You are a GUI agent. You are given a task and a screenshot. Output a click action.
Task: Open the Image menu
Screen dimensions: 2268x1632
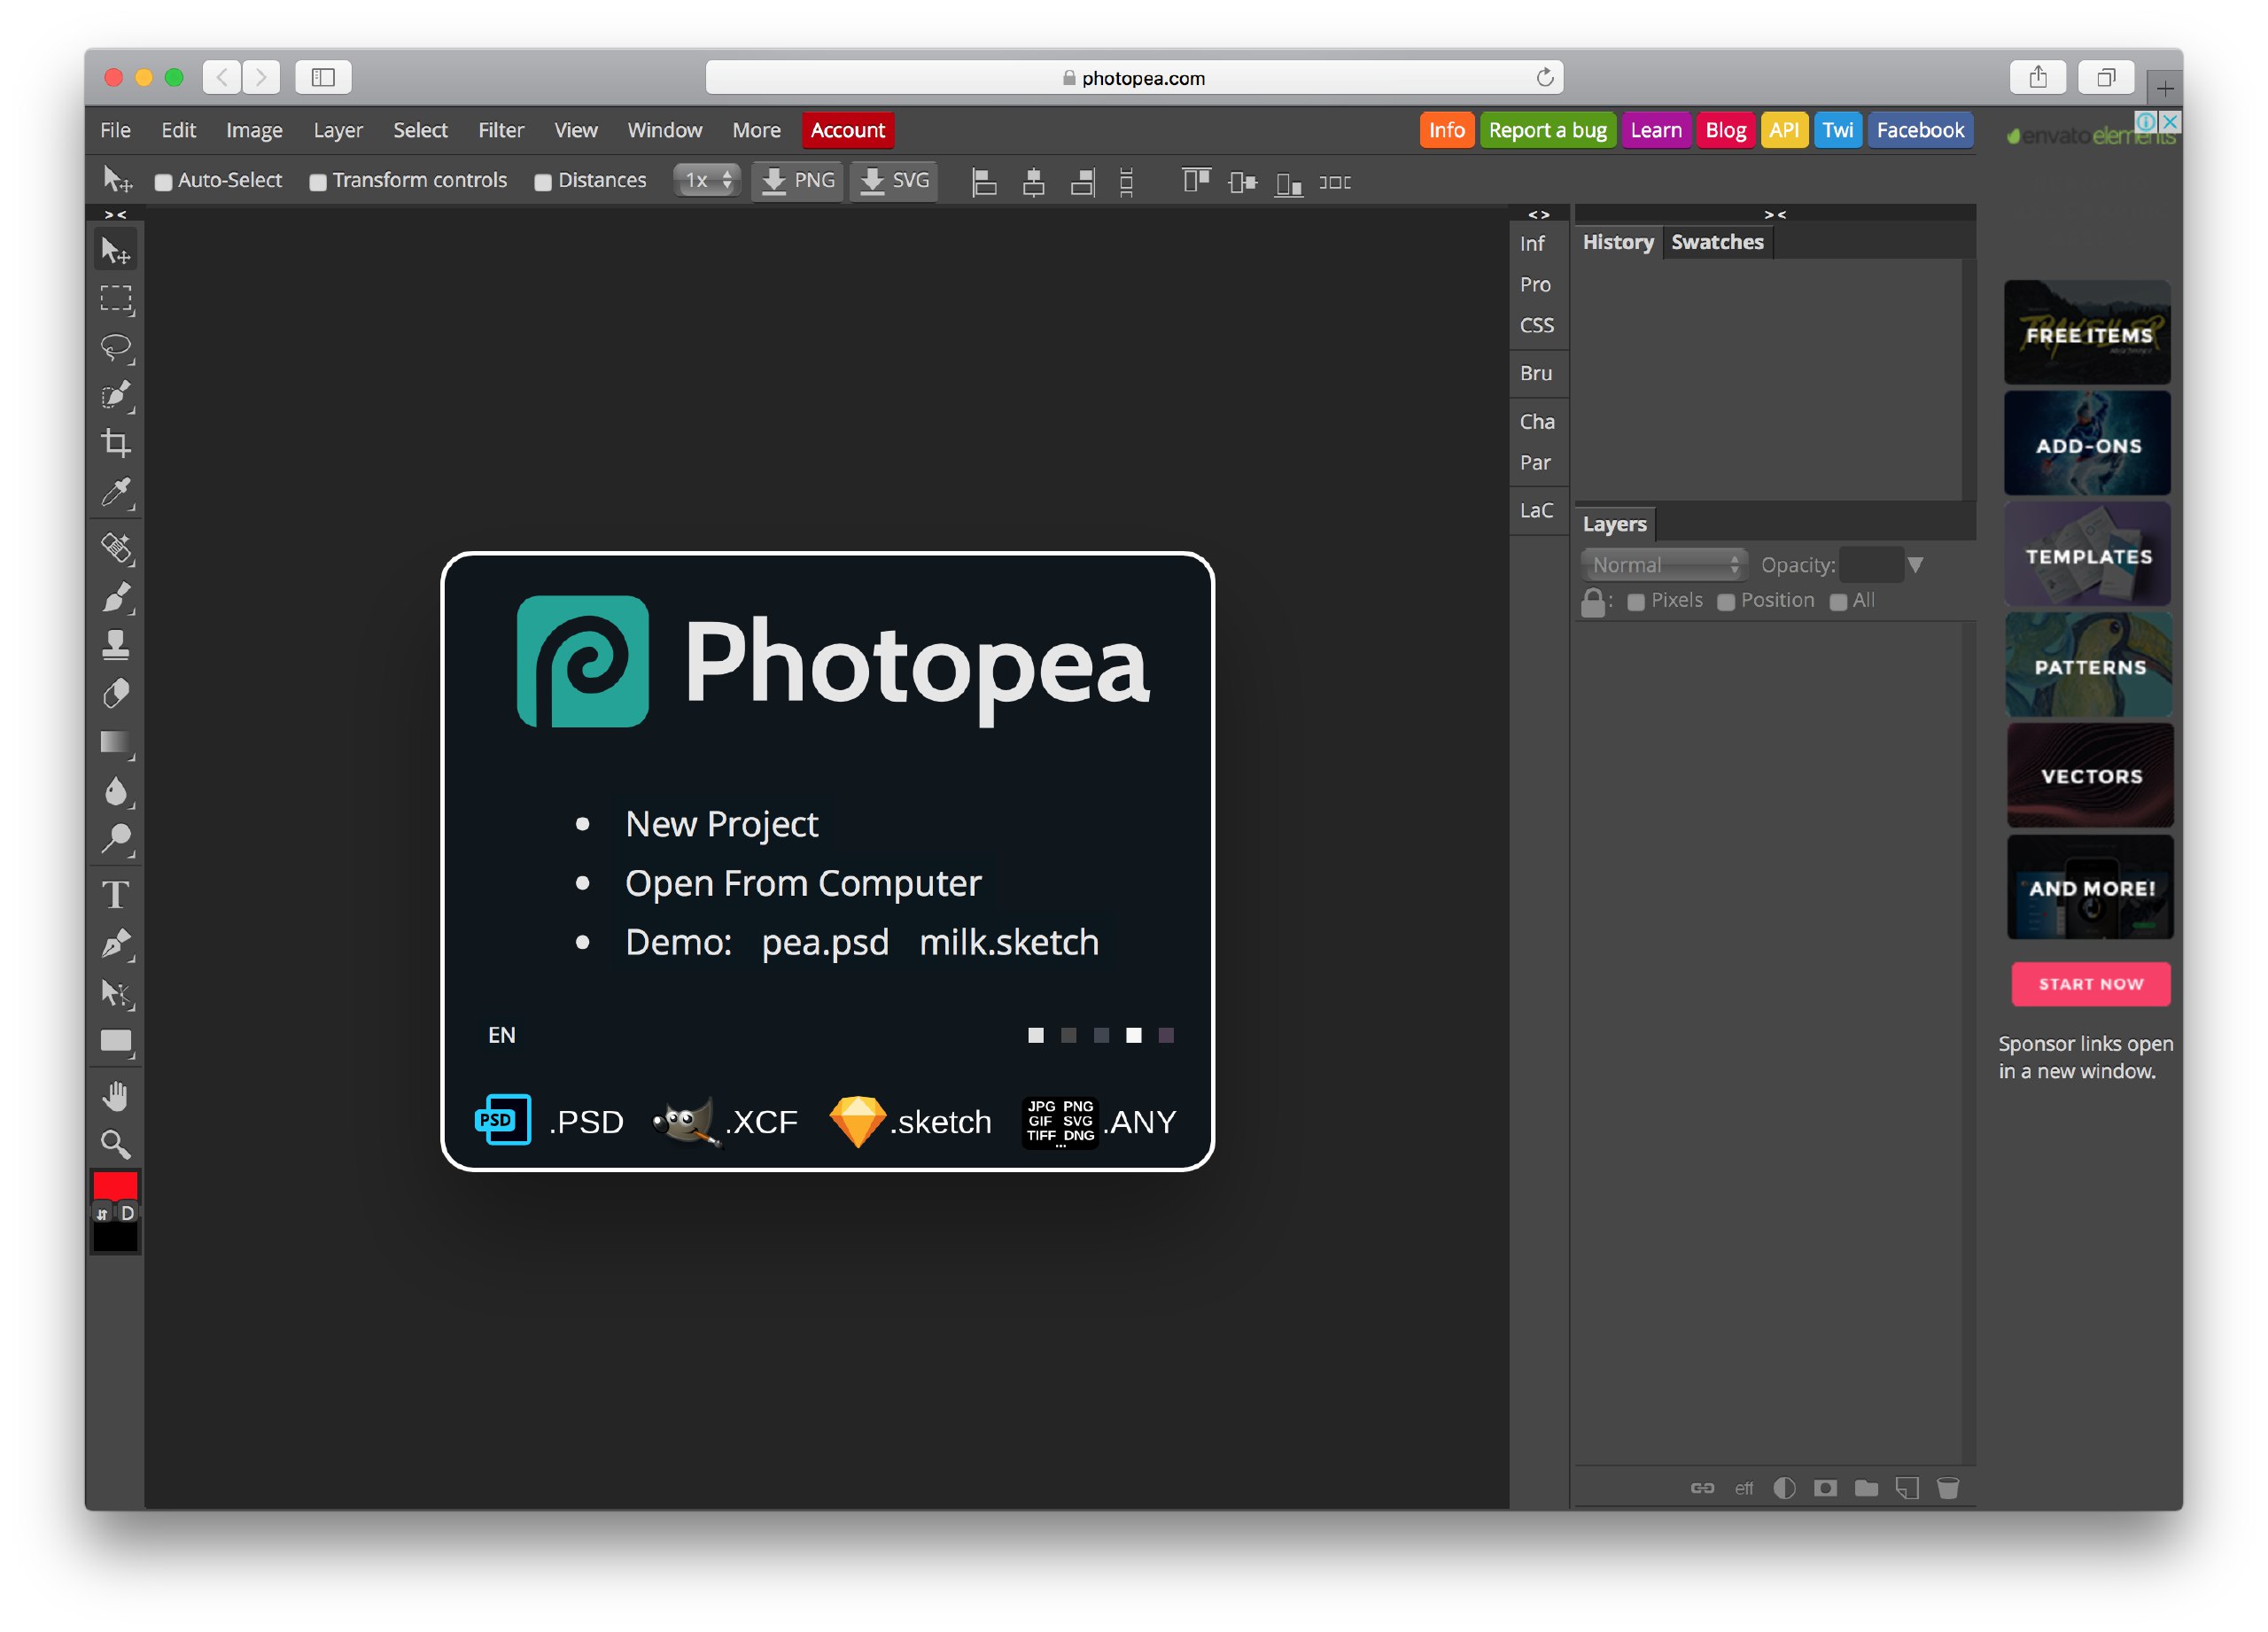tap(254, 130)
